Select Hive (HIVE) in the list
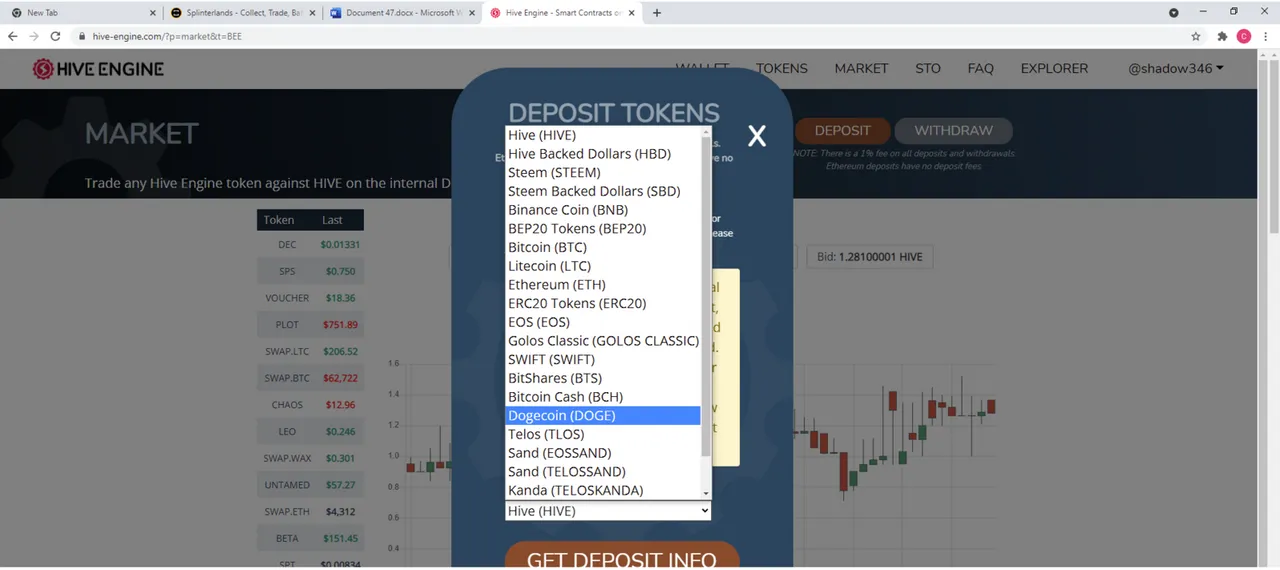Image resolution: width=1280 pixels, height=570 pixels. tap(603, 135)
